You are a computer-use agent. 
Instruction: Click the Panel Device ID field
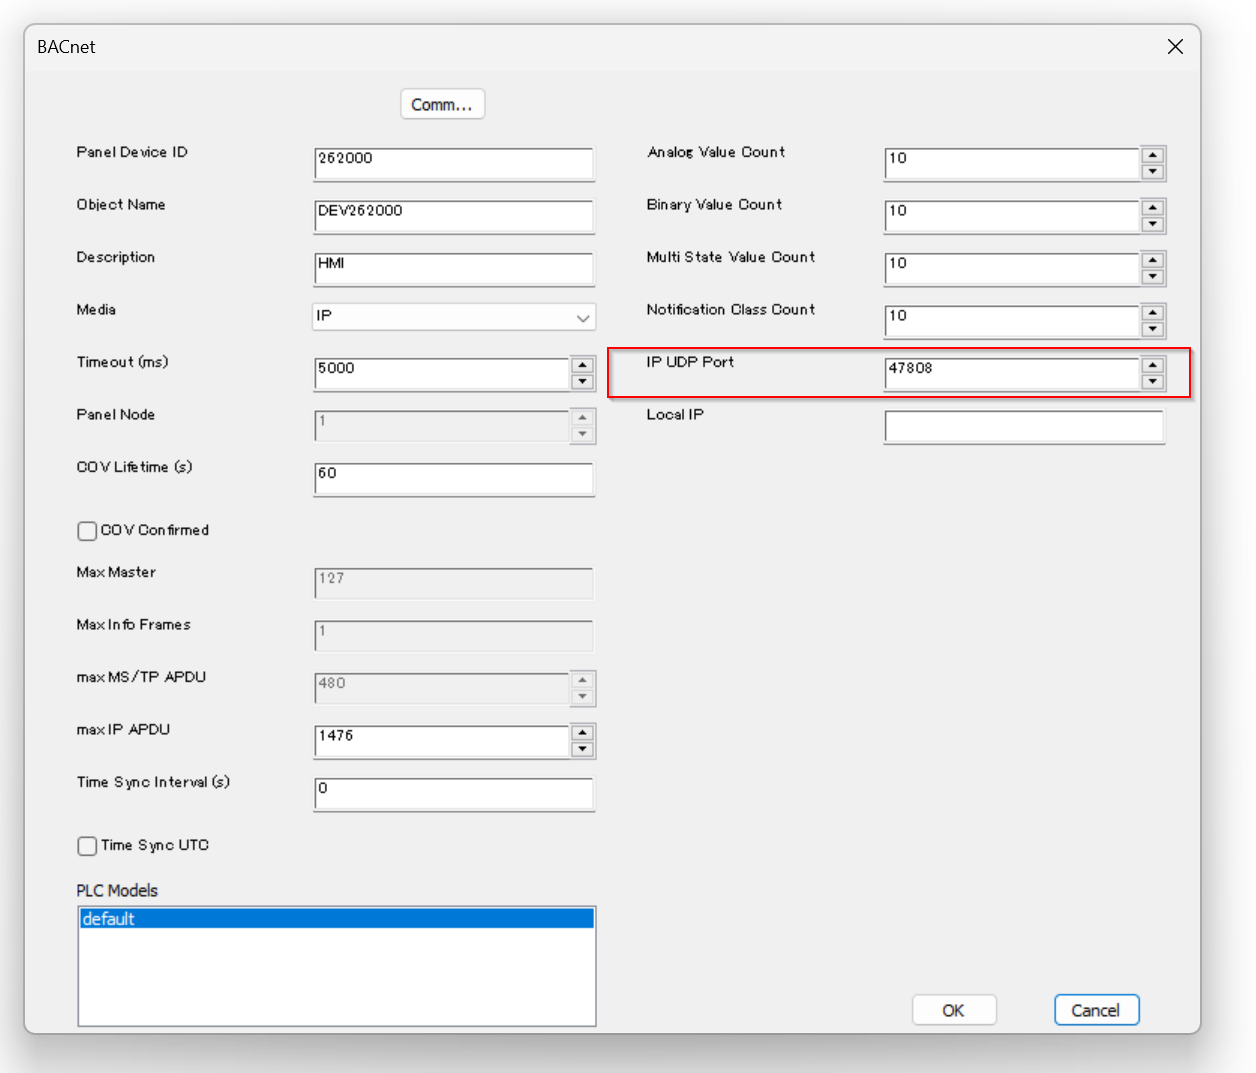(x=454, y=164)
